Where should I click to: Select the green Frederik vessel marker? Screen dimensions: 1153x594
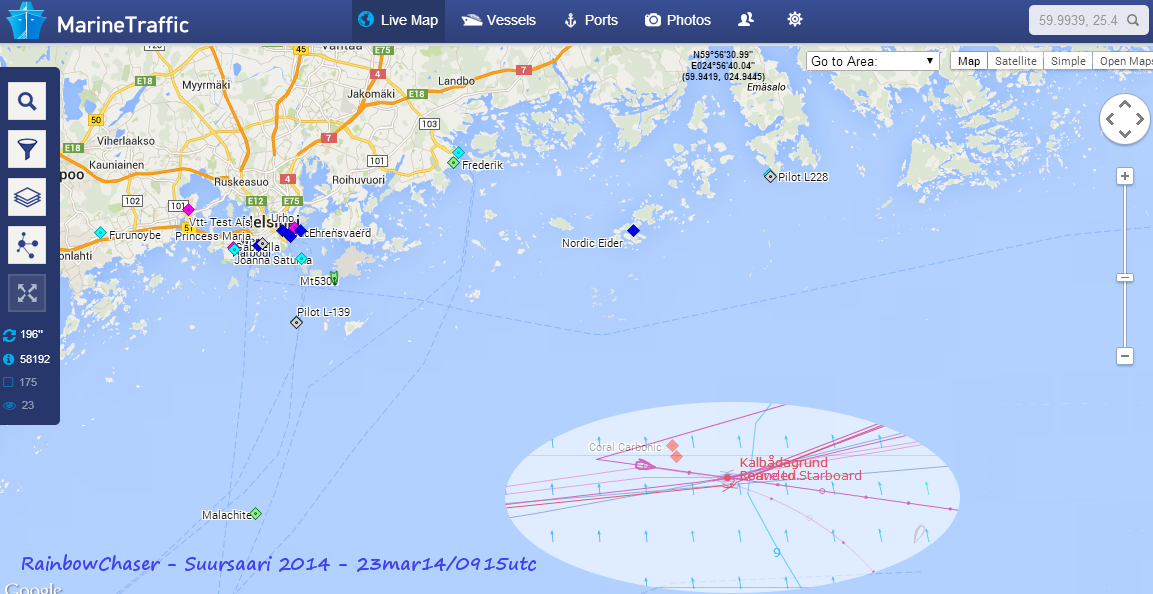453,162
